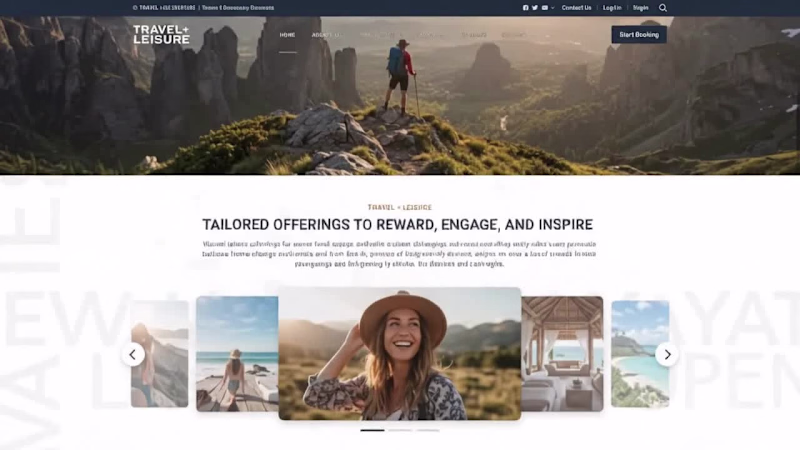Select the rocky cliff woman photo
The image size is (800, 450).
tap(160, 354)
